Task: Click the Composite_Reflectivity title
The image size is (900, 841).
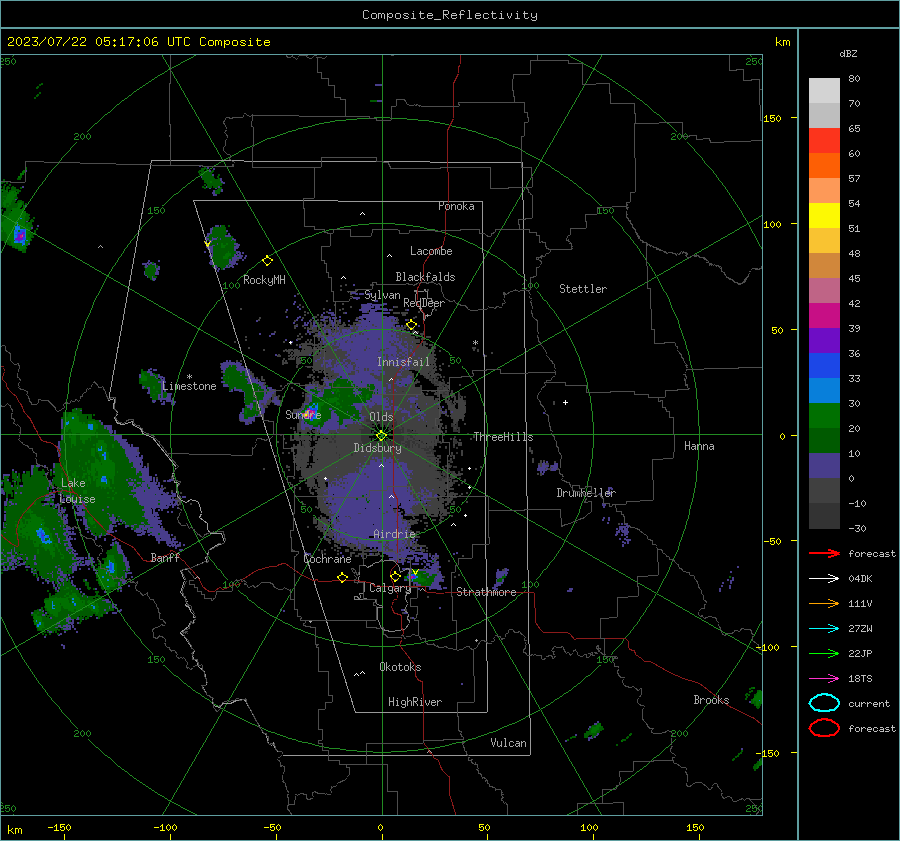Action: pos(450,15)
